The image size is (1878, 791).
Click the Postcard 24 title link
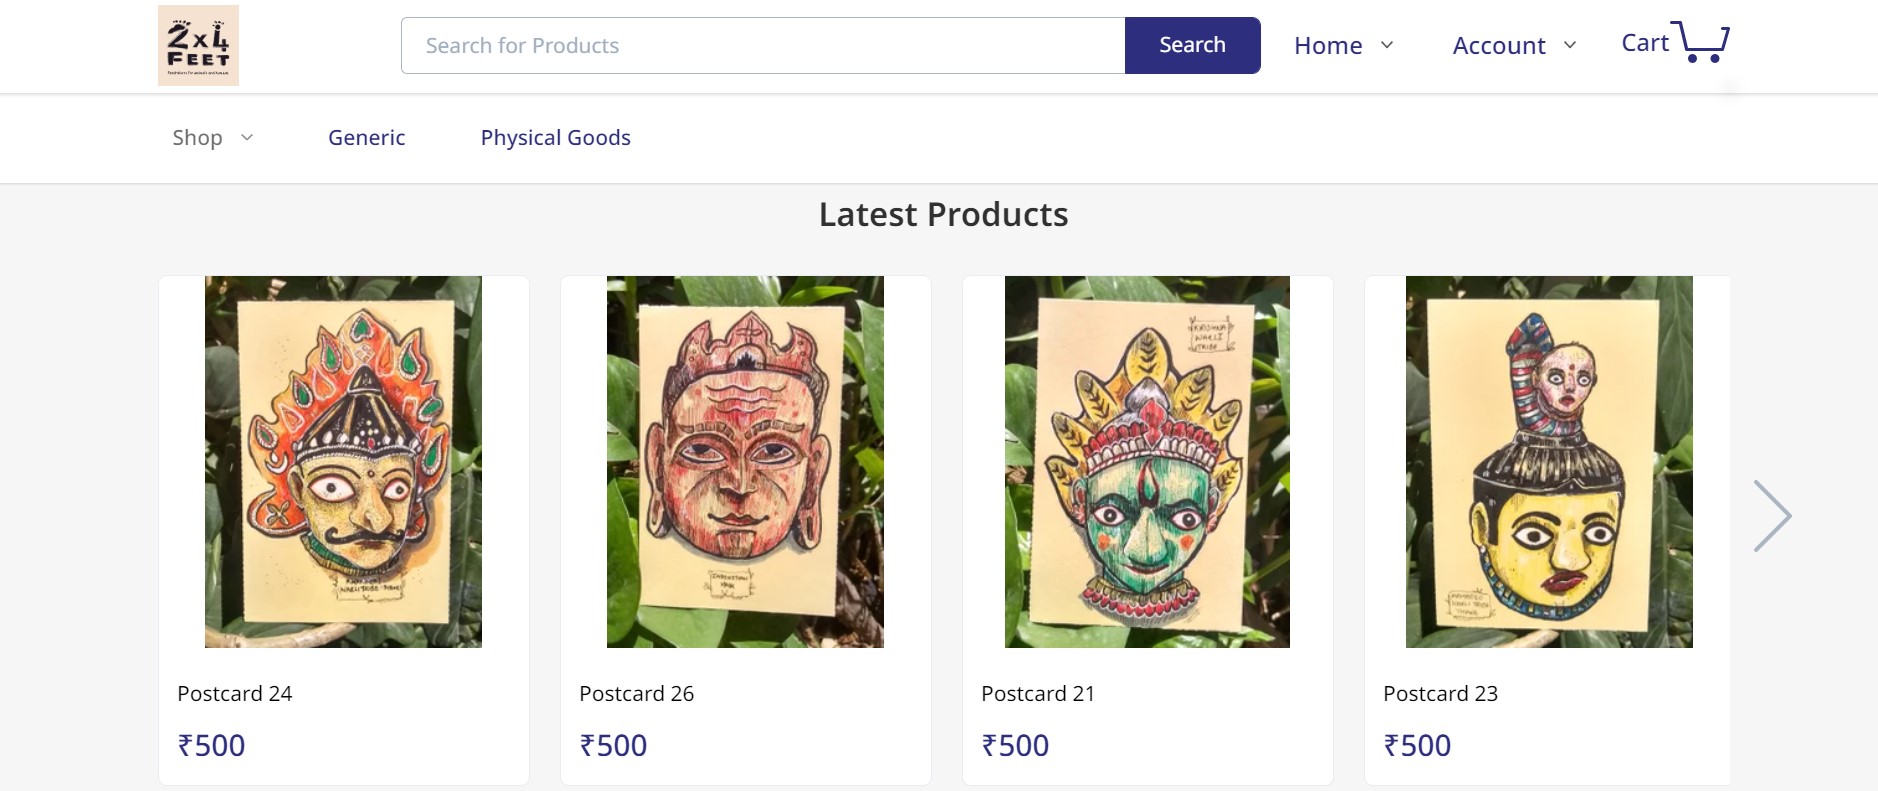(x=234, y=694)
